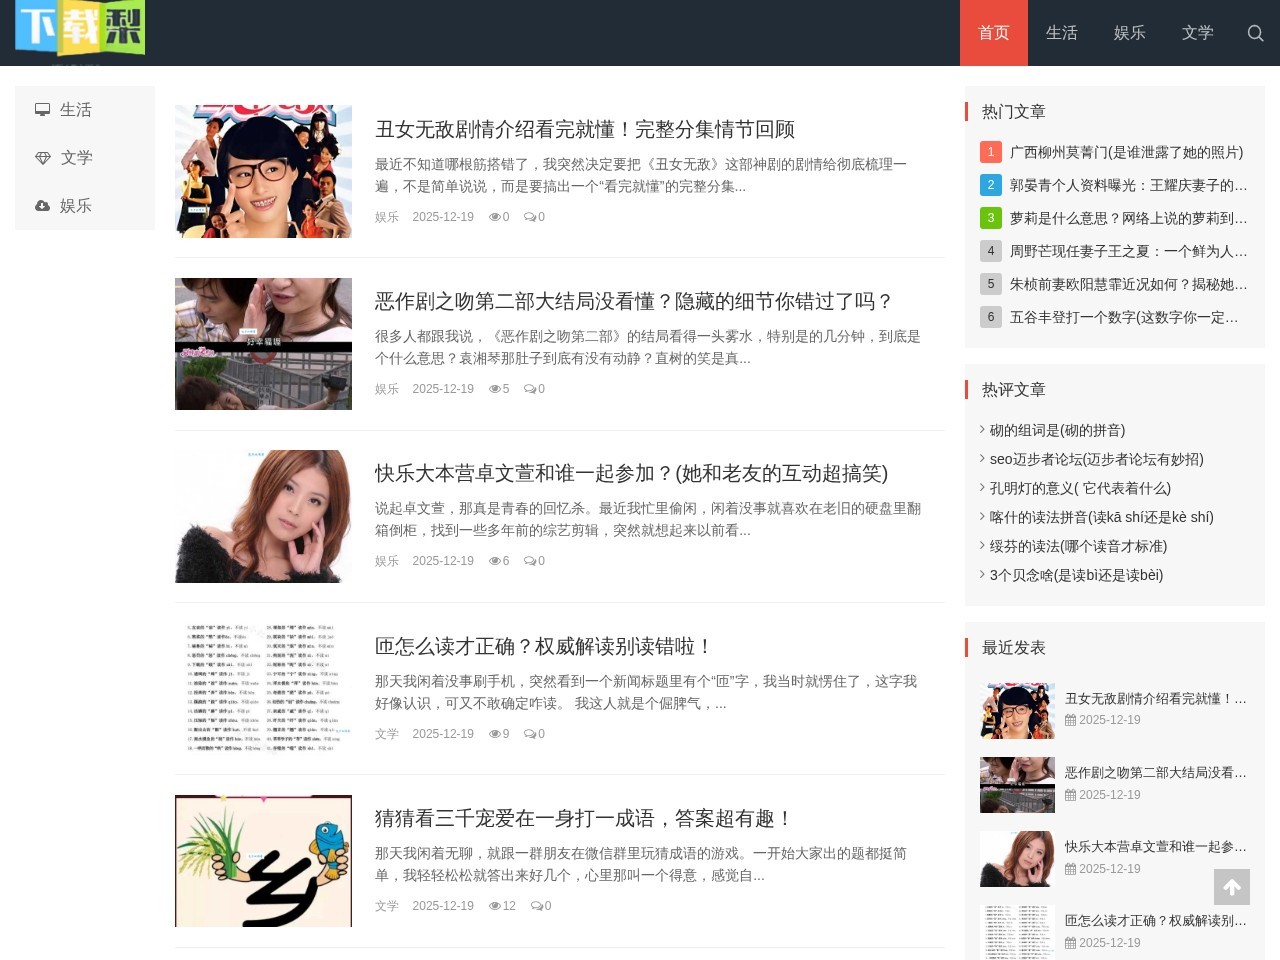
Task: Click the 下载梨 site logo
Action: coord(80,28)
